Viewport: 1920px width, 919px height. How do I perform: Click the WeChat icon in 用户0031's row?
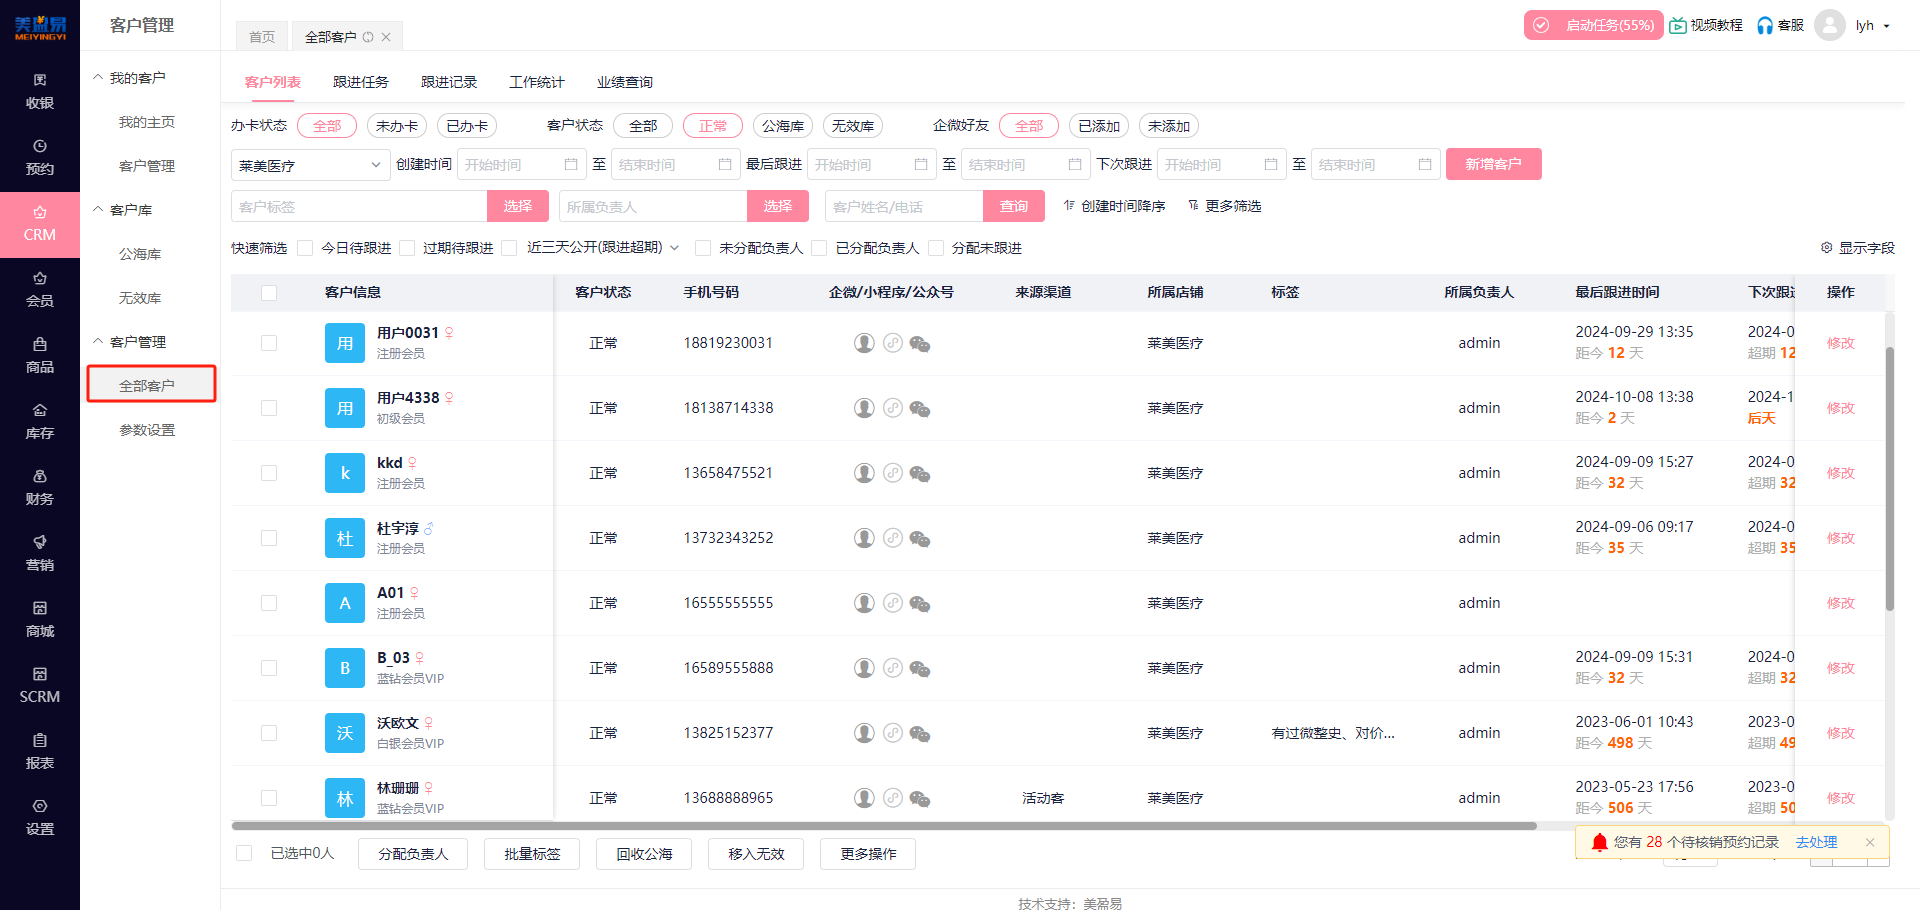(x=919, y=342)
